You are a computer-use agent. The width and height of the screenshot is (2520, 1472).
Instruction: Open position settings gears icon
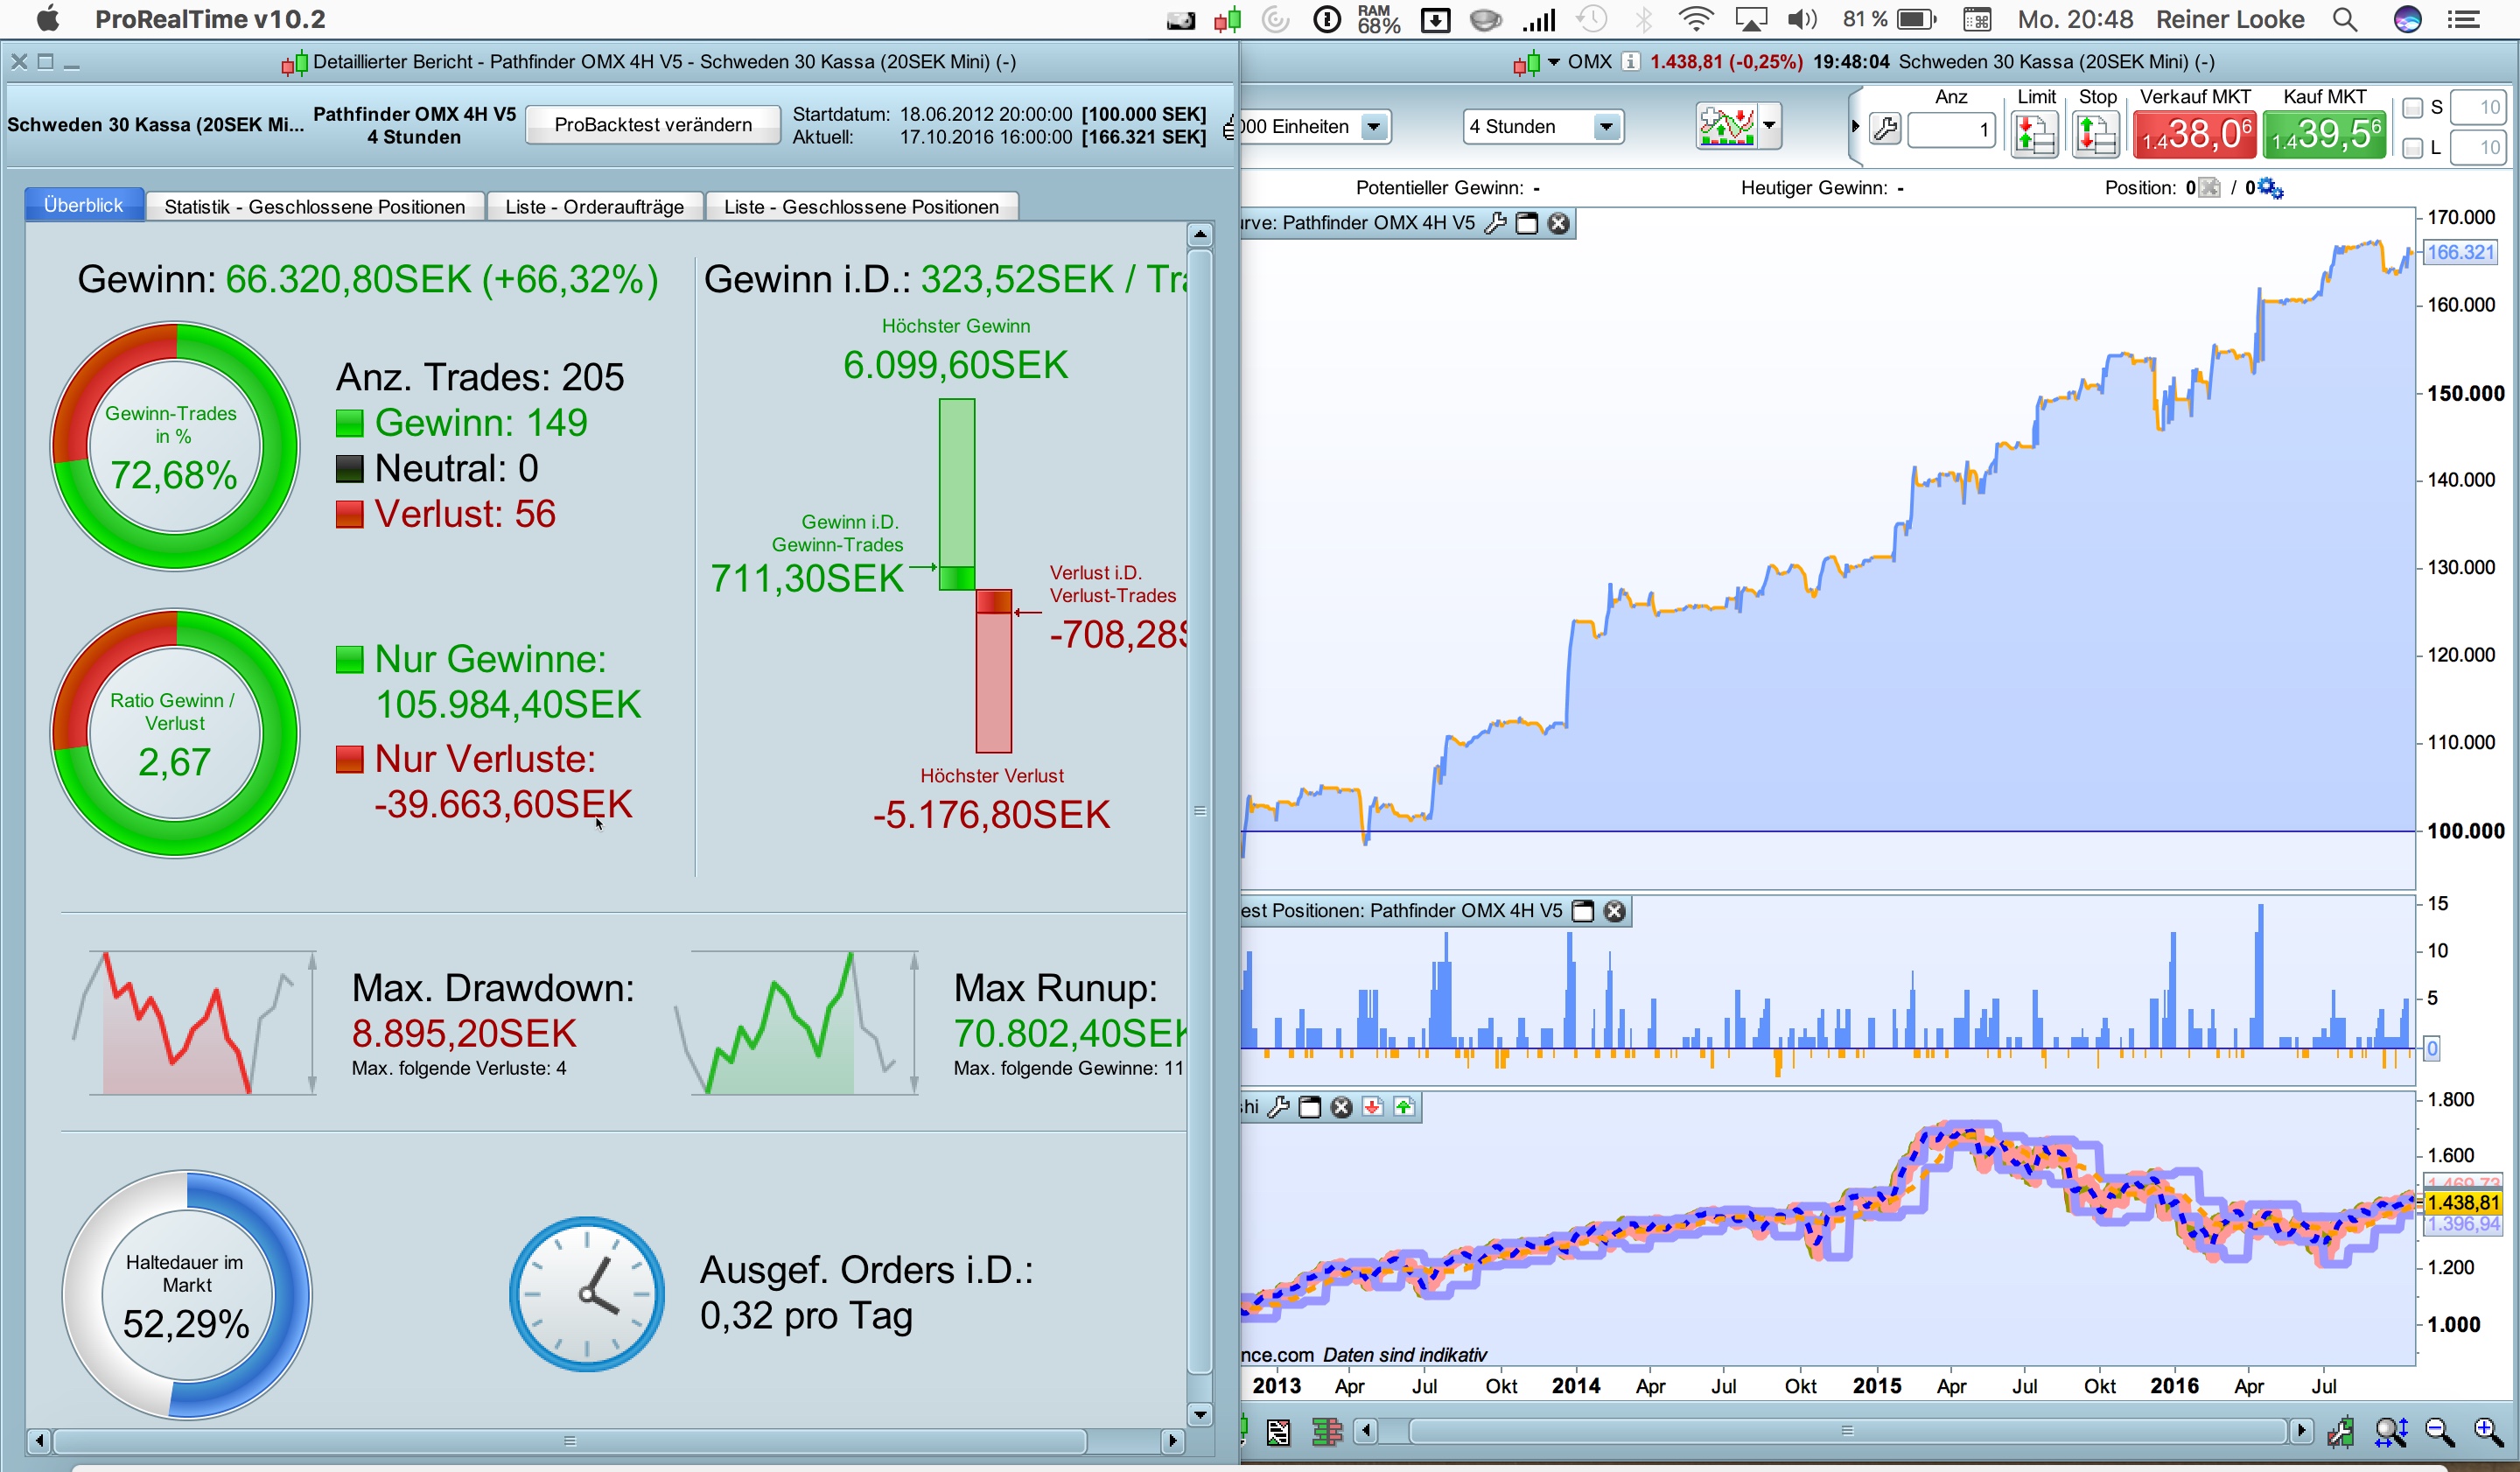[2271, 188]
